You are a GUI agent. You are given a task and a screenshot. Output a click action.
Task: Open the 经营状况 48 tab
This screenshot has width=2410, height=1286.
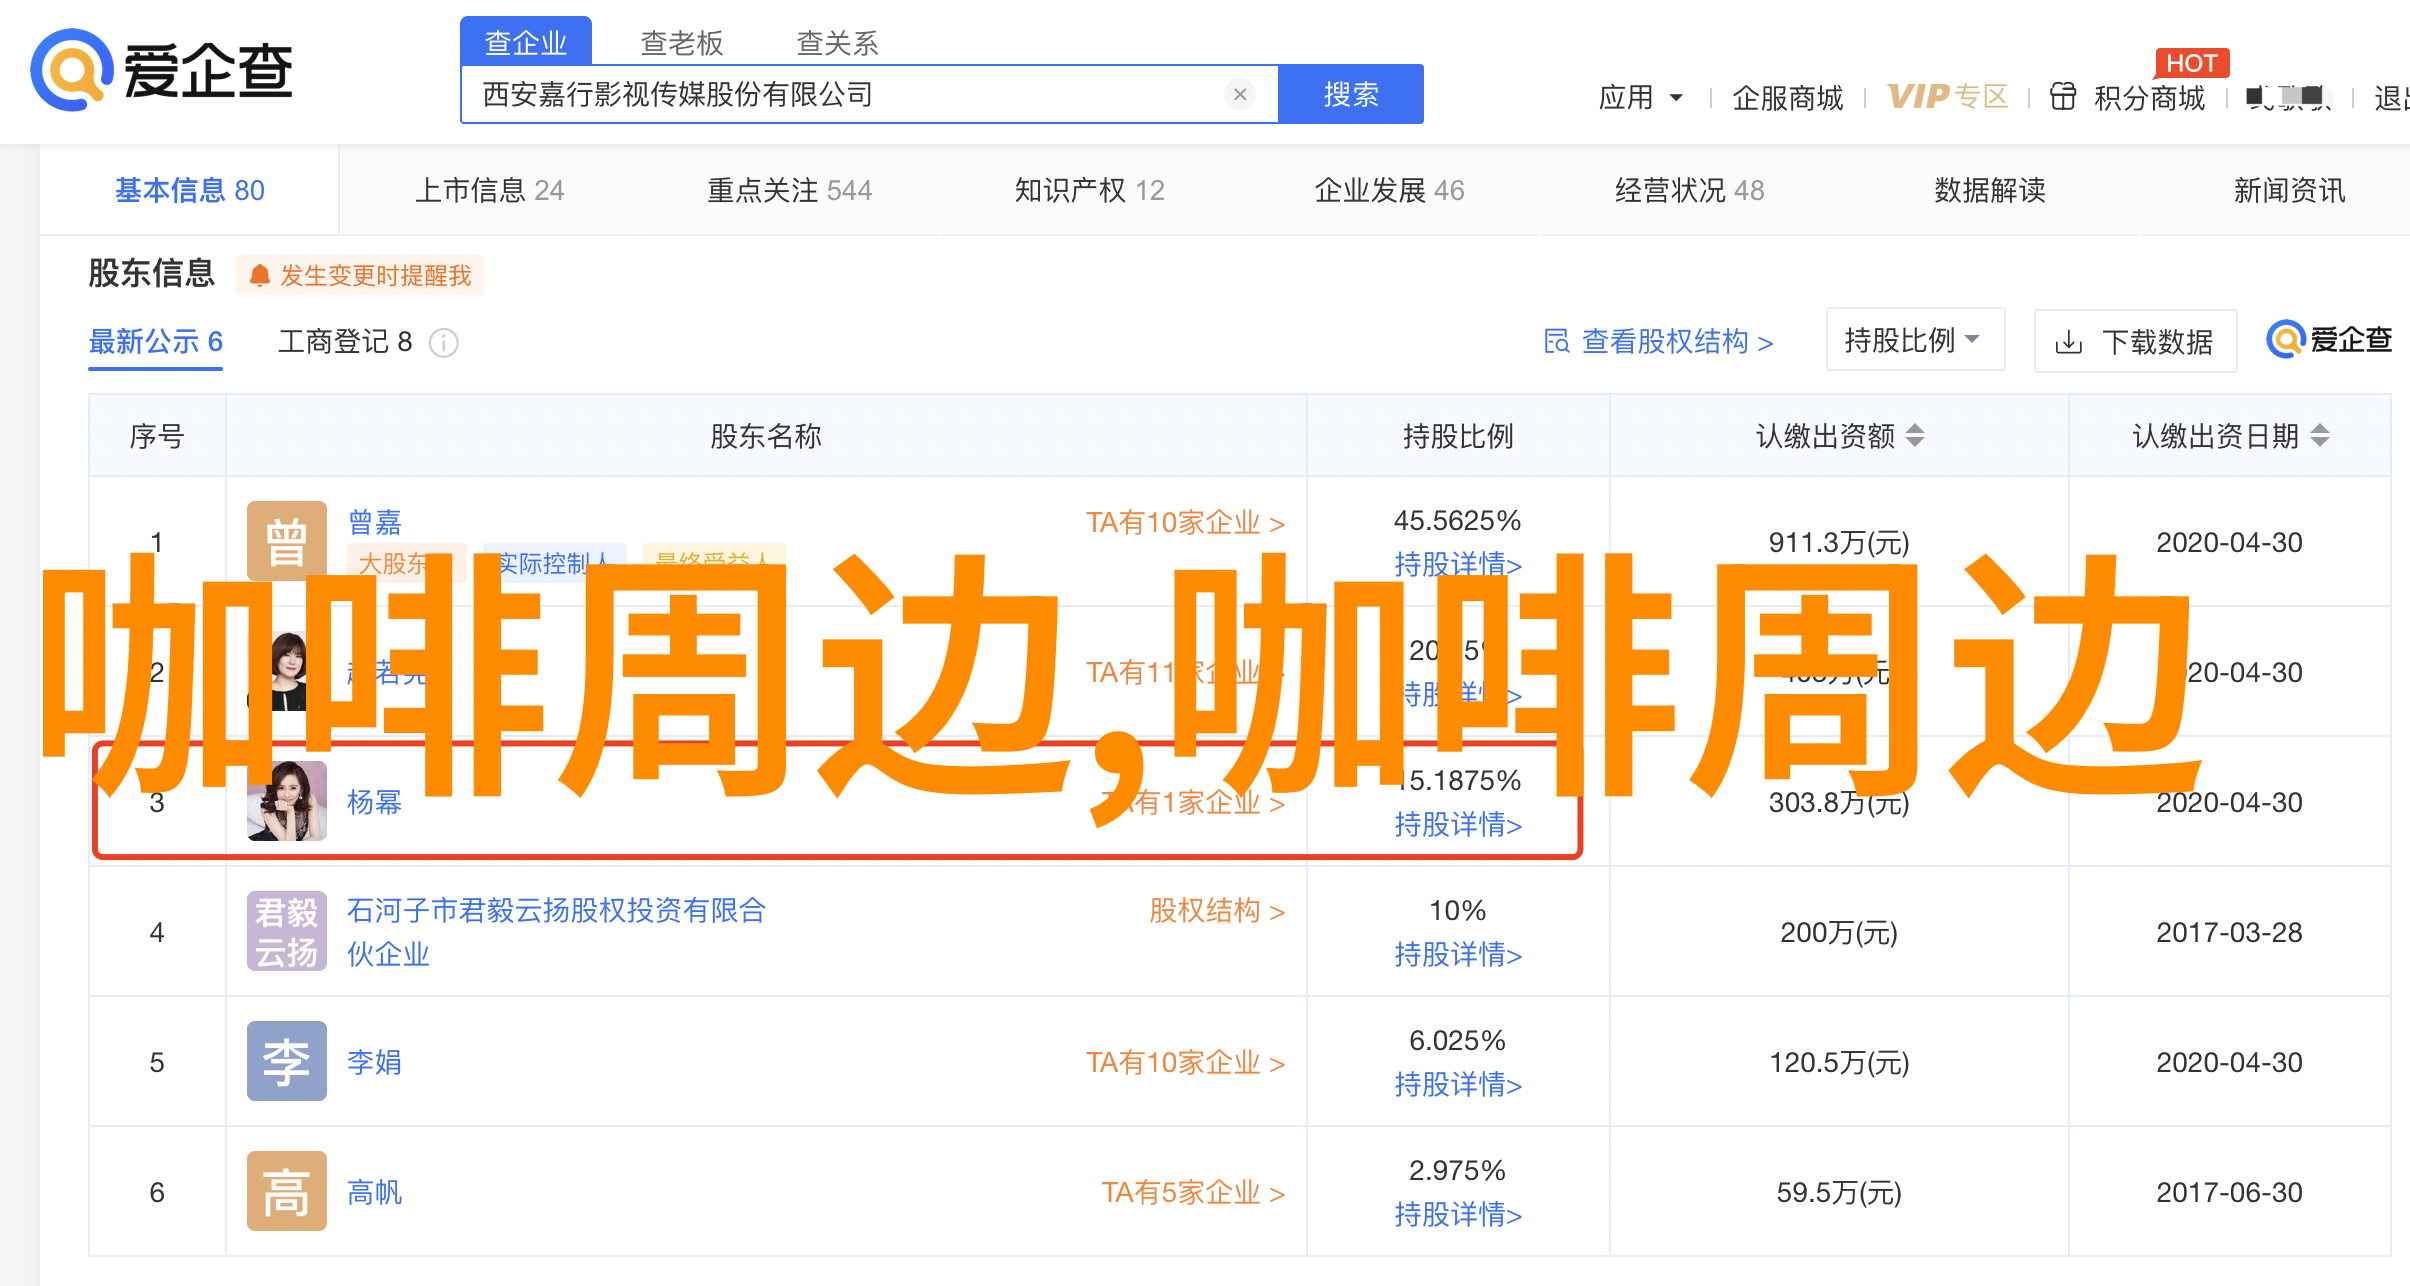1690,190
